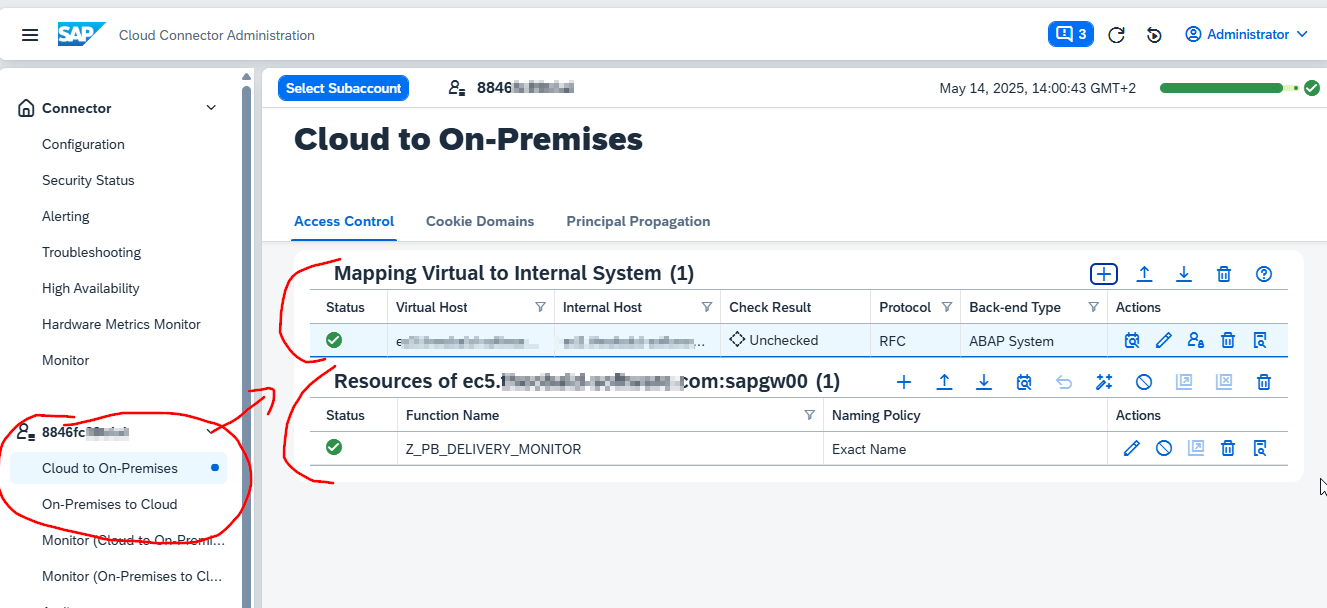
Task: Switch to the Cookie Domains tab
Action: pos(480,222)
